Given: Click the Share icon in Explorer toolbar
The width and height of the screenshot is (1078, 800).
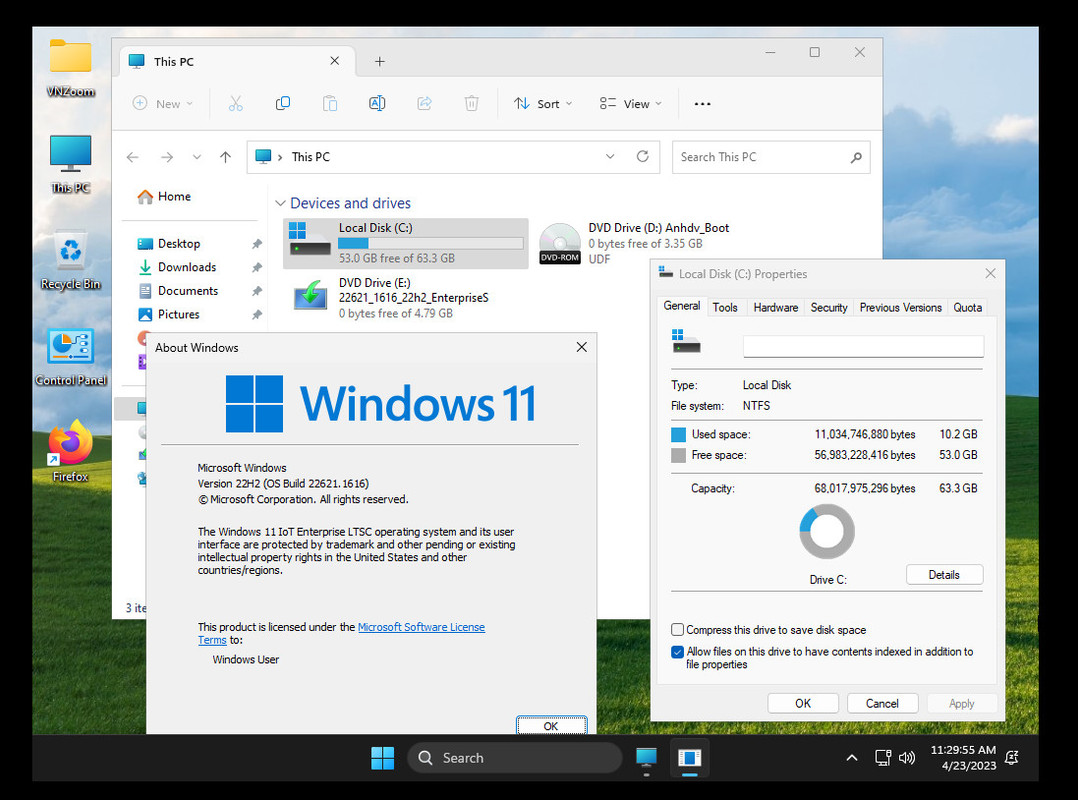Looking at the screenshot, I should [x=424, y=104].
